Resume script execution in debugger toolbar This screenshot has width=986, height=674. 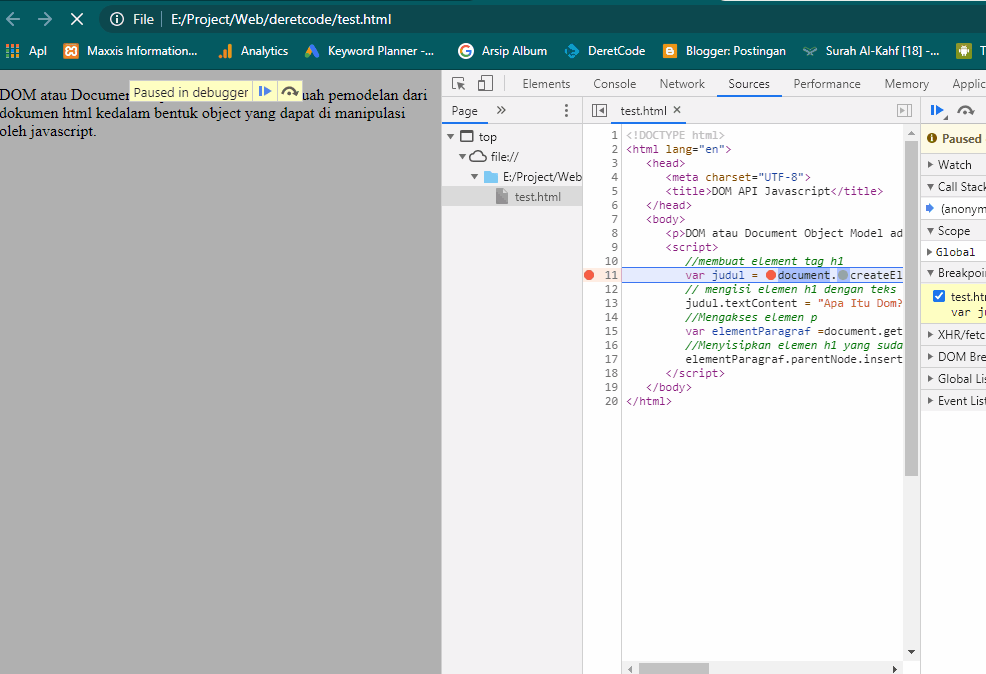tap(937, 111)
